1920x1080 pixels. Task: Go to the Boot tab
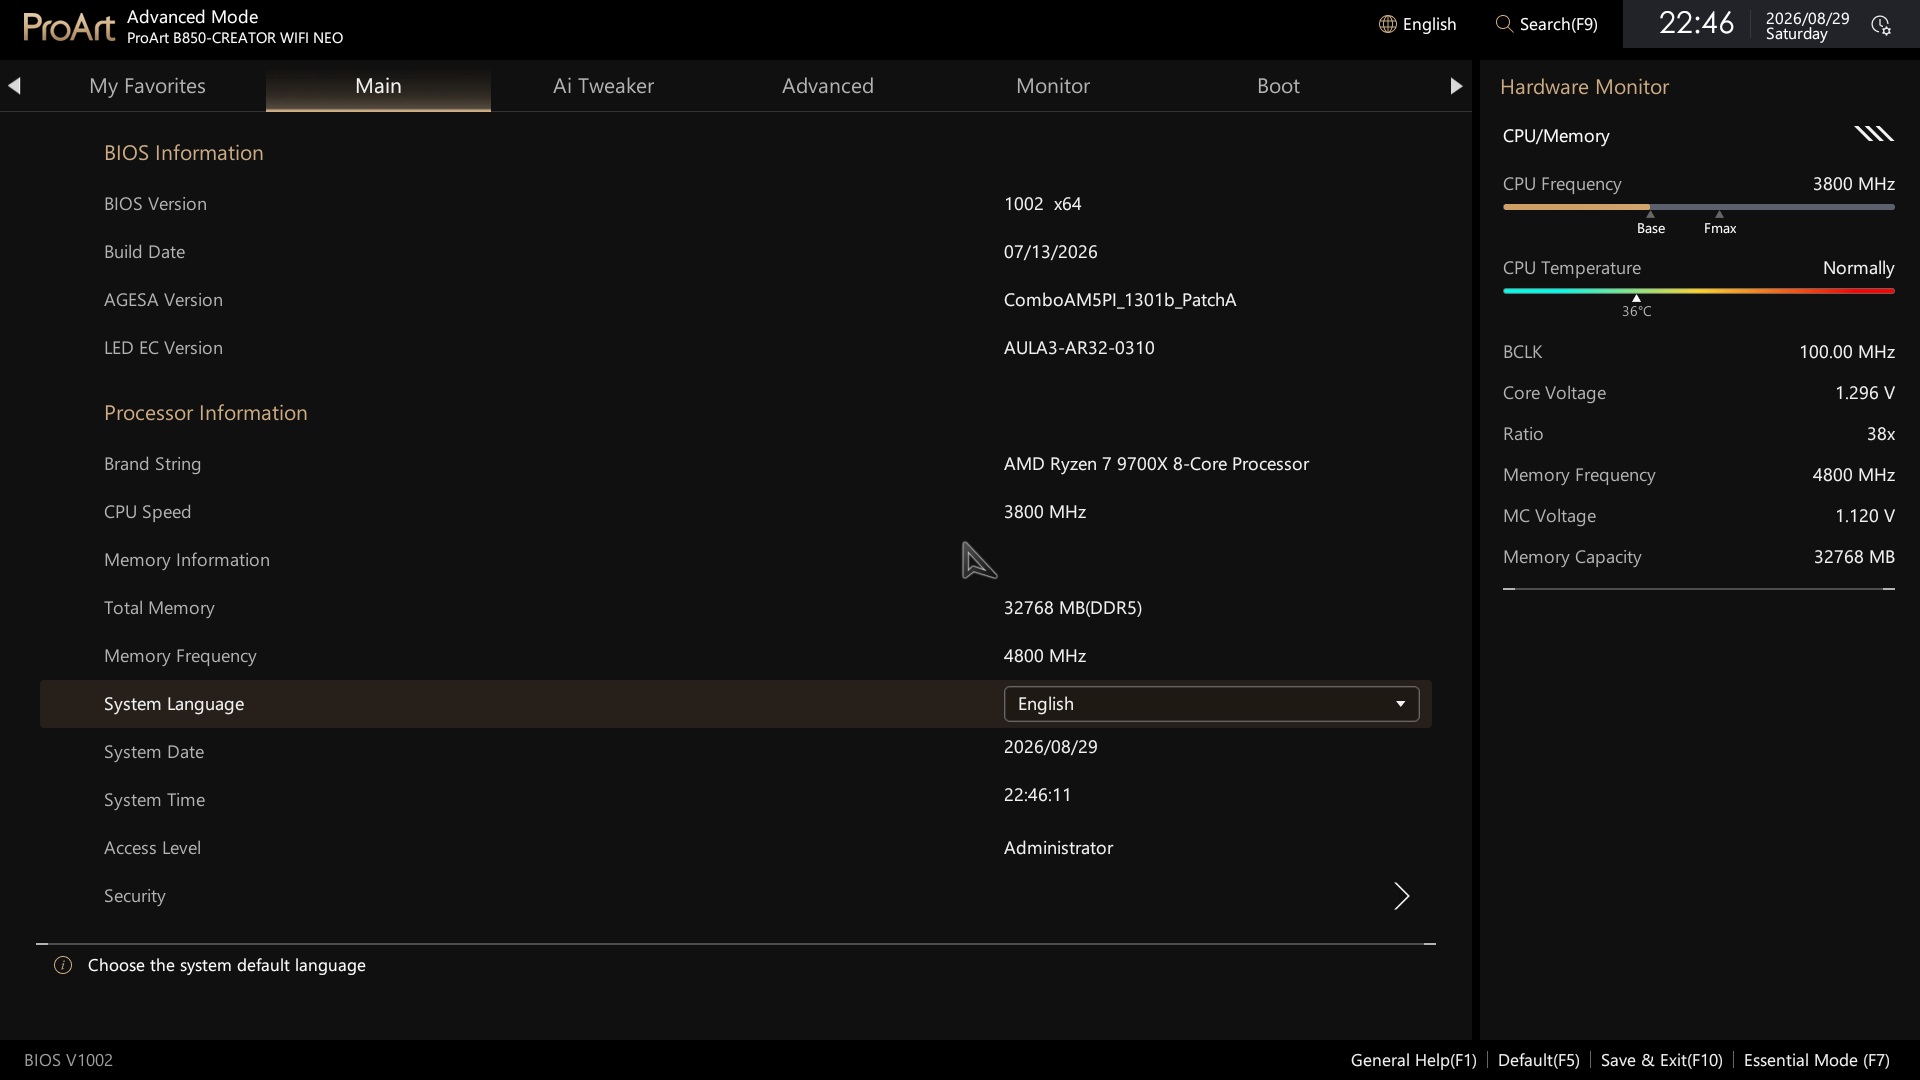coord(1278,86)
